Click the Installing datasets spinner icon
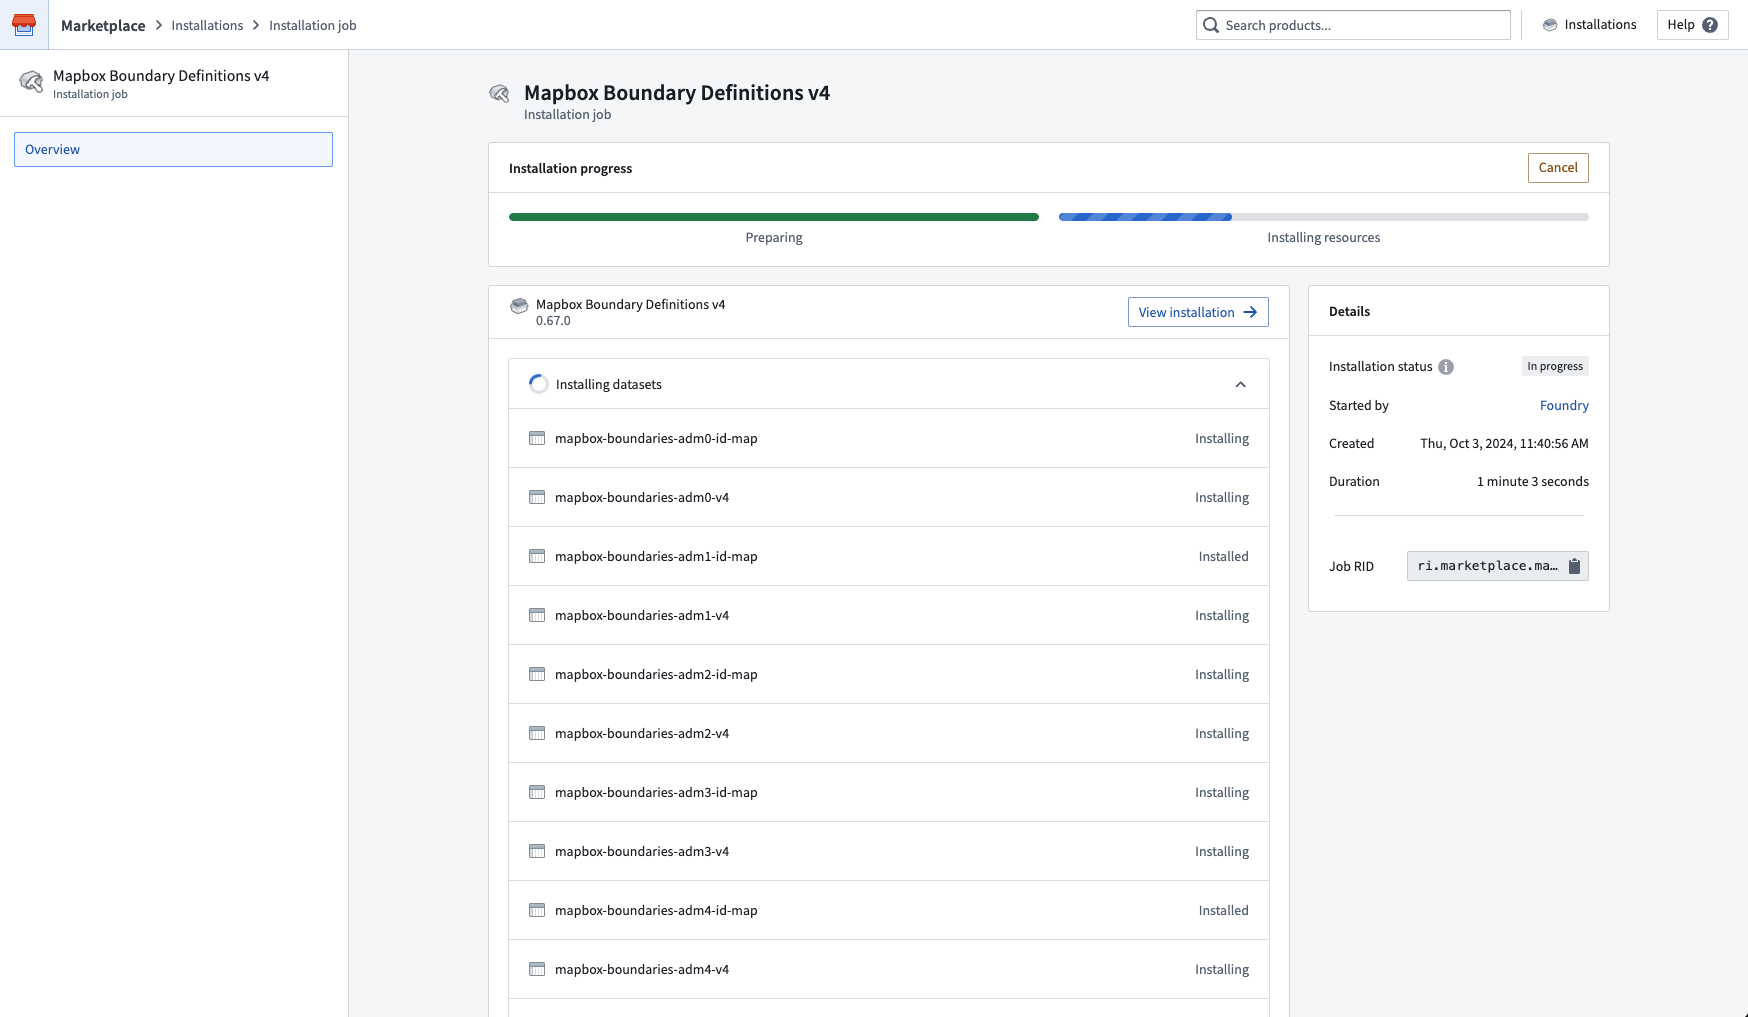Image resolution: width=1748 pixels, height=1017 pixels. point(538,384)
